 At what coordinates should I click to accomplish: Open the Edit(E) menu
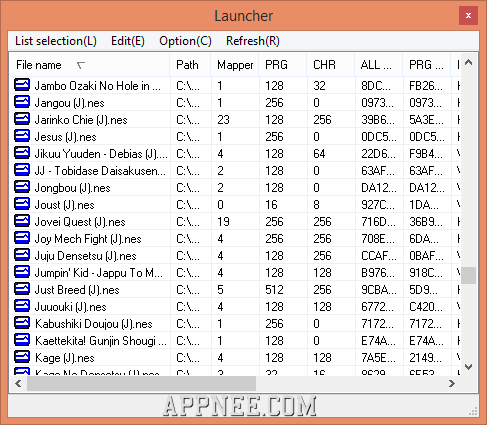coord(128,41)
